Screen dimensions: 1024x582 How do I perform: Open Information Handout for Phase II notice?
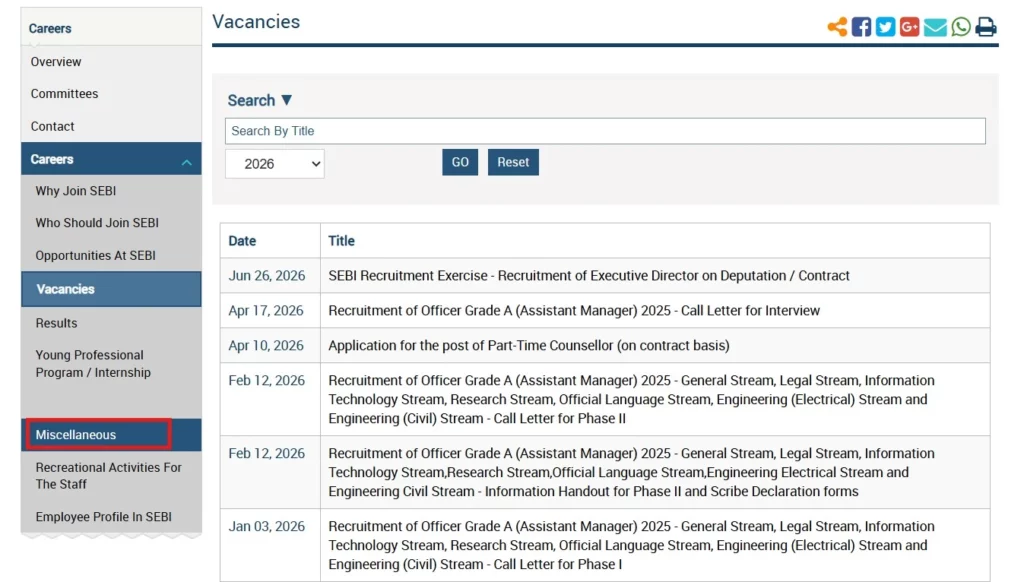(x=631, y=472)
